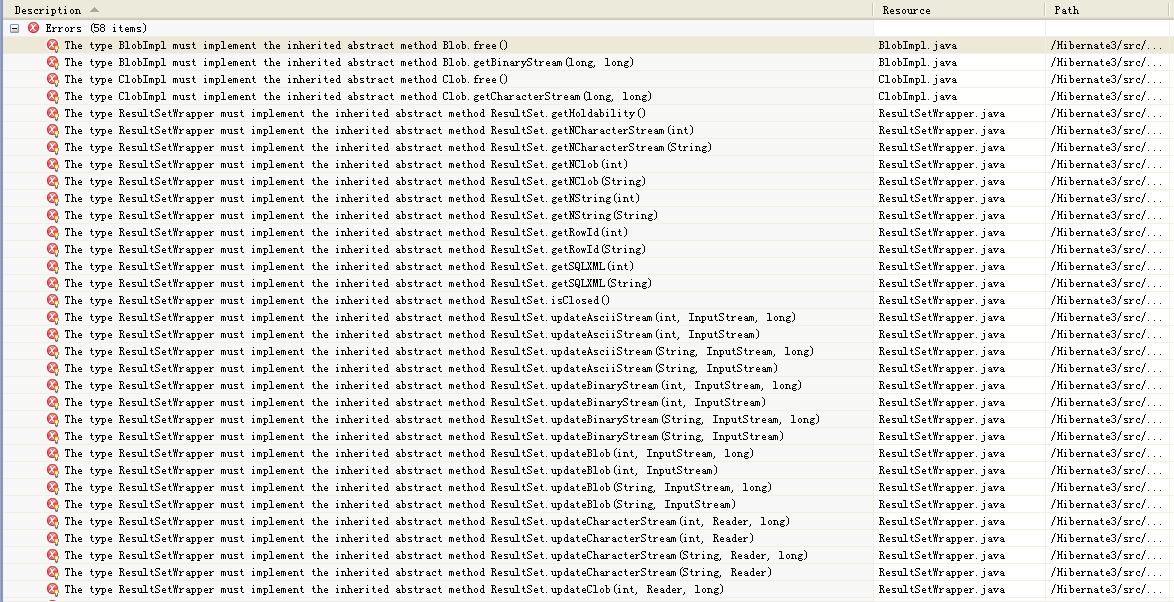Sort by the Resource column header

click(x=906, y=10)
